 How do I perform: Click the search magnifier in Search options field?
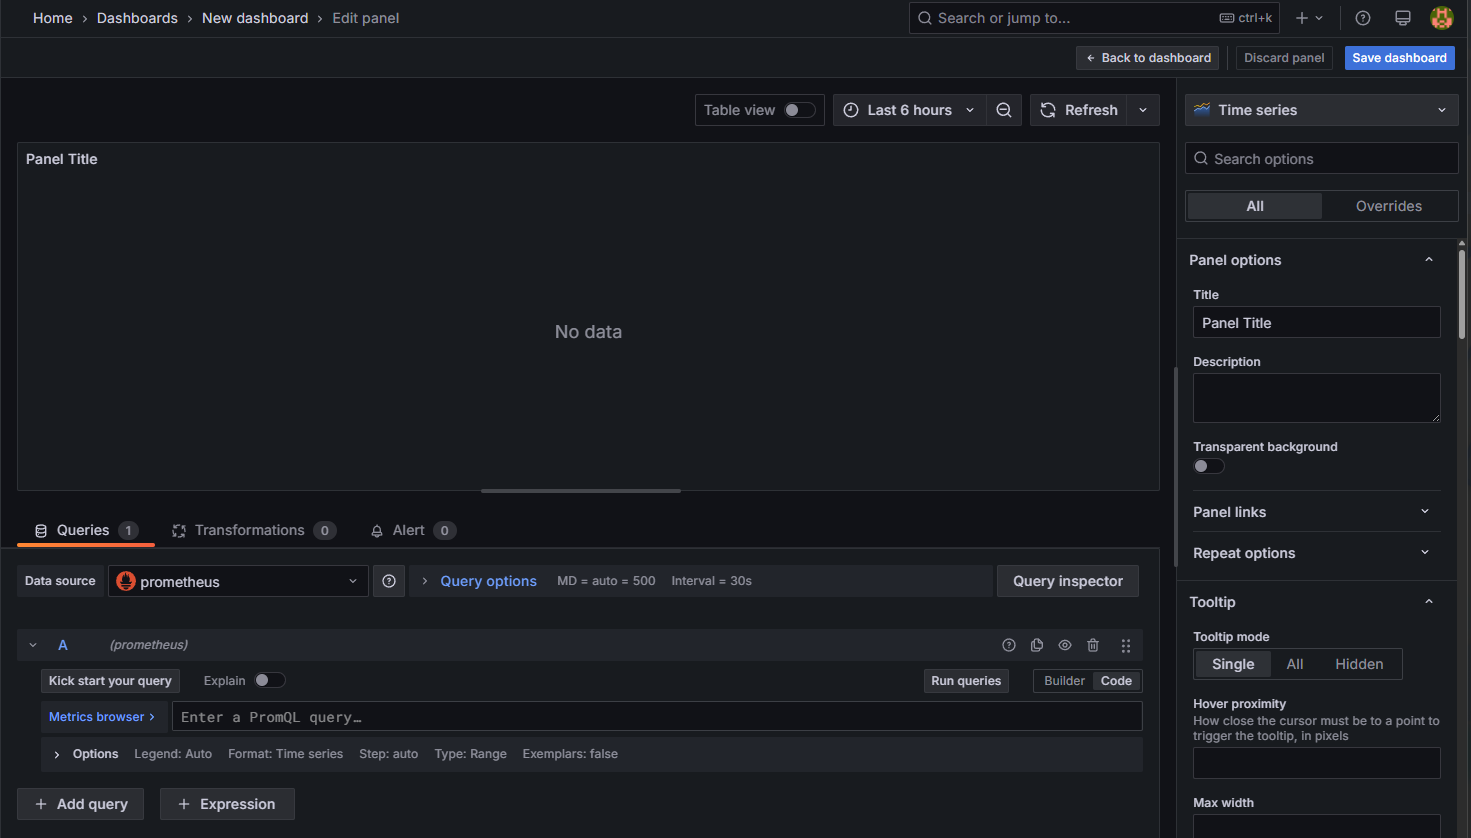pyautogui.click(x=1201, y=159)
